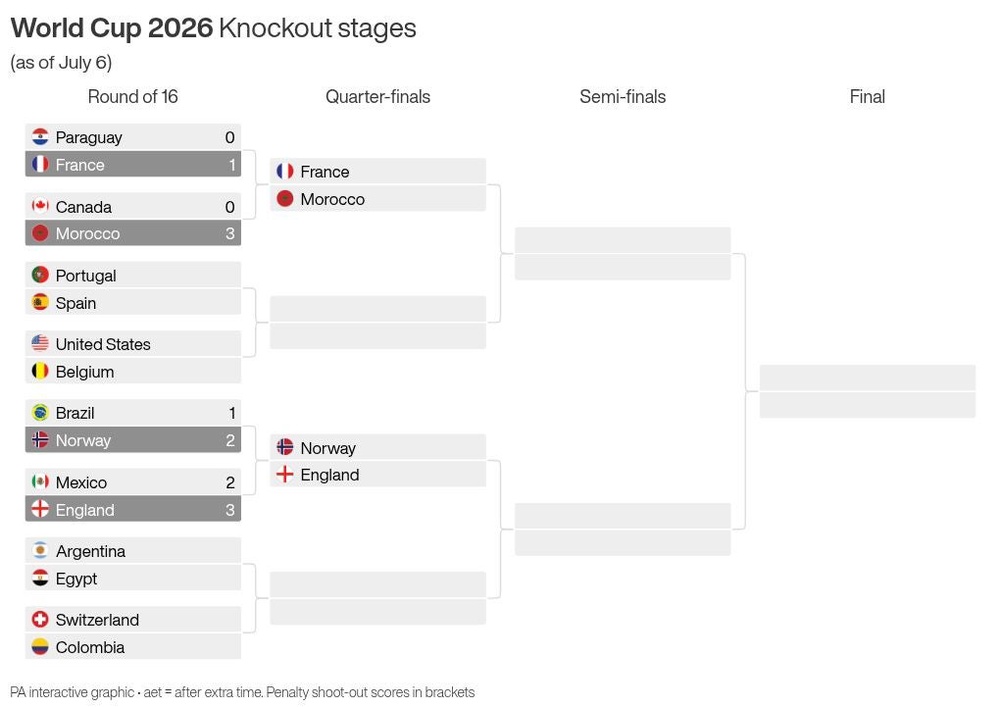Click the top empty Final slot
1000x707 pixels.
(867, 377)
